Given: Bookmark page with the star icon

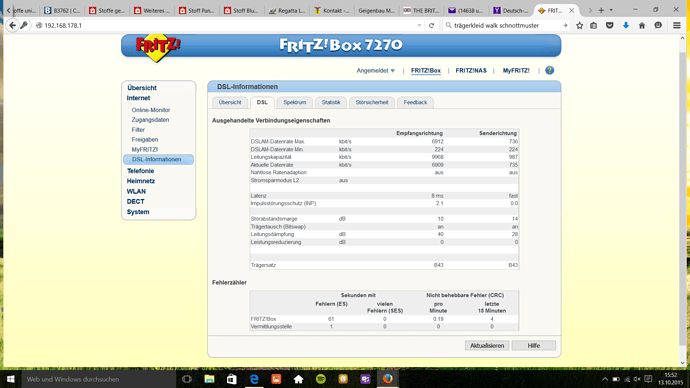Looking at the screenshot, I should [579, 26].
